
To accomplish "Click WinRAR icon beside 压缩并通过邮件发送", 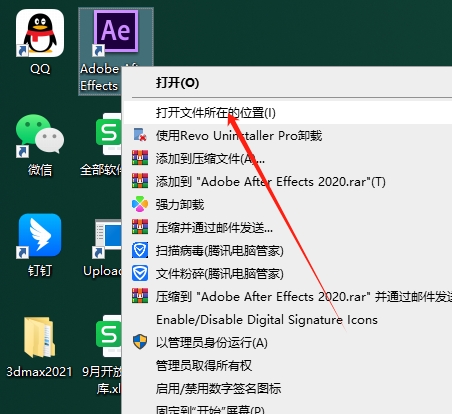I will [x=140, y=227].
